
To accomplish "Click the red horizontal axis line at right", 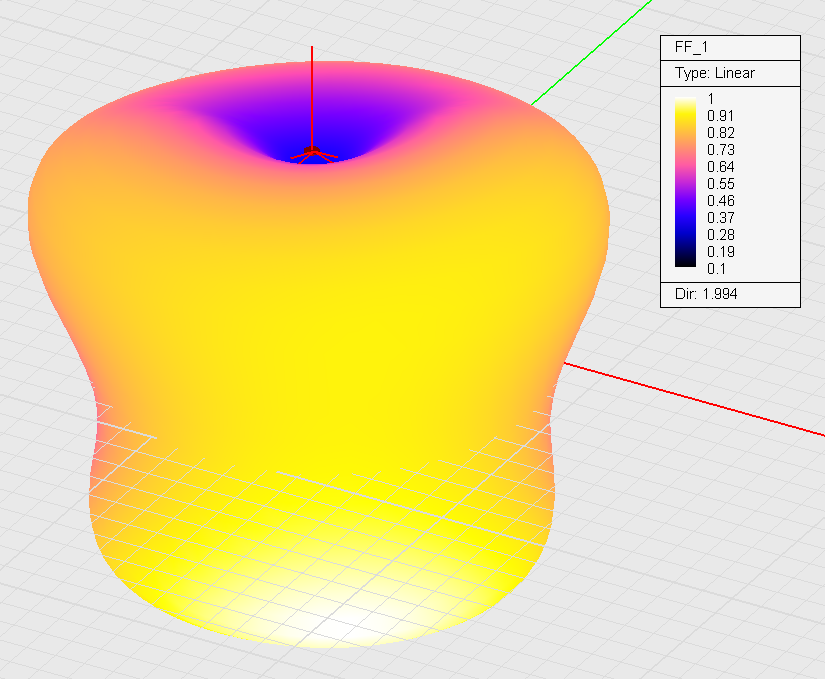I will [700, 402].
